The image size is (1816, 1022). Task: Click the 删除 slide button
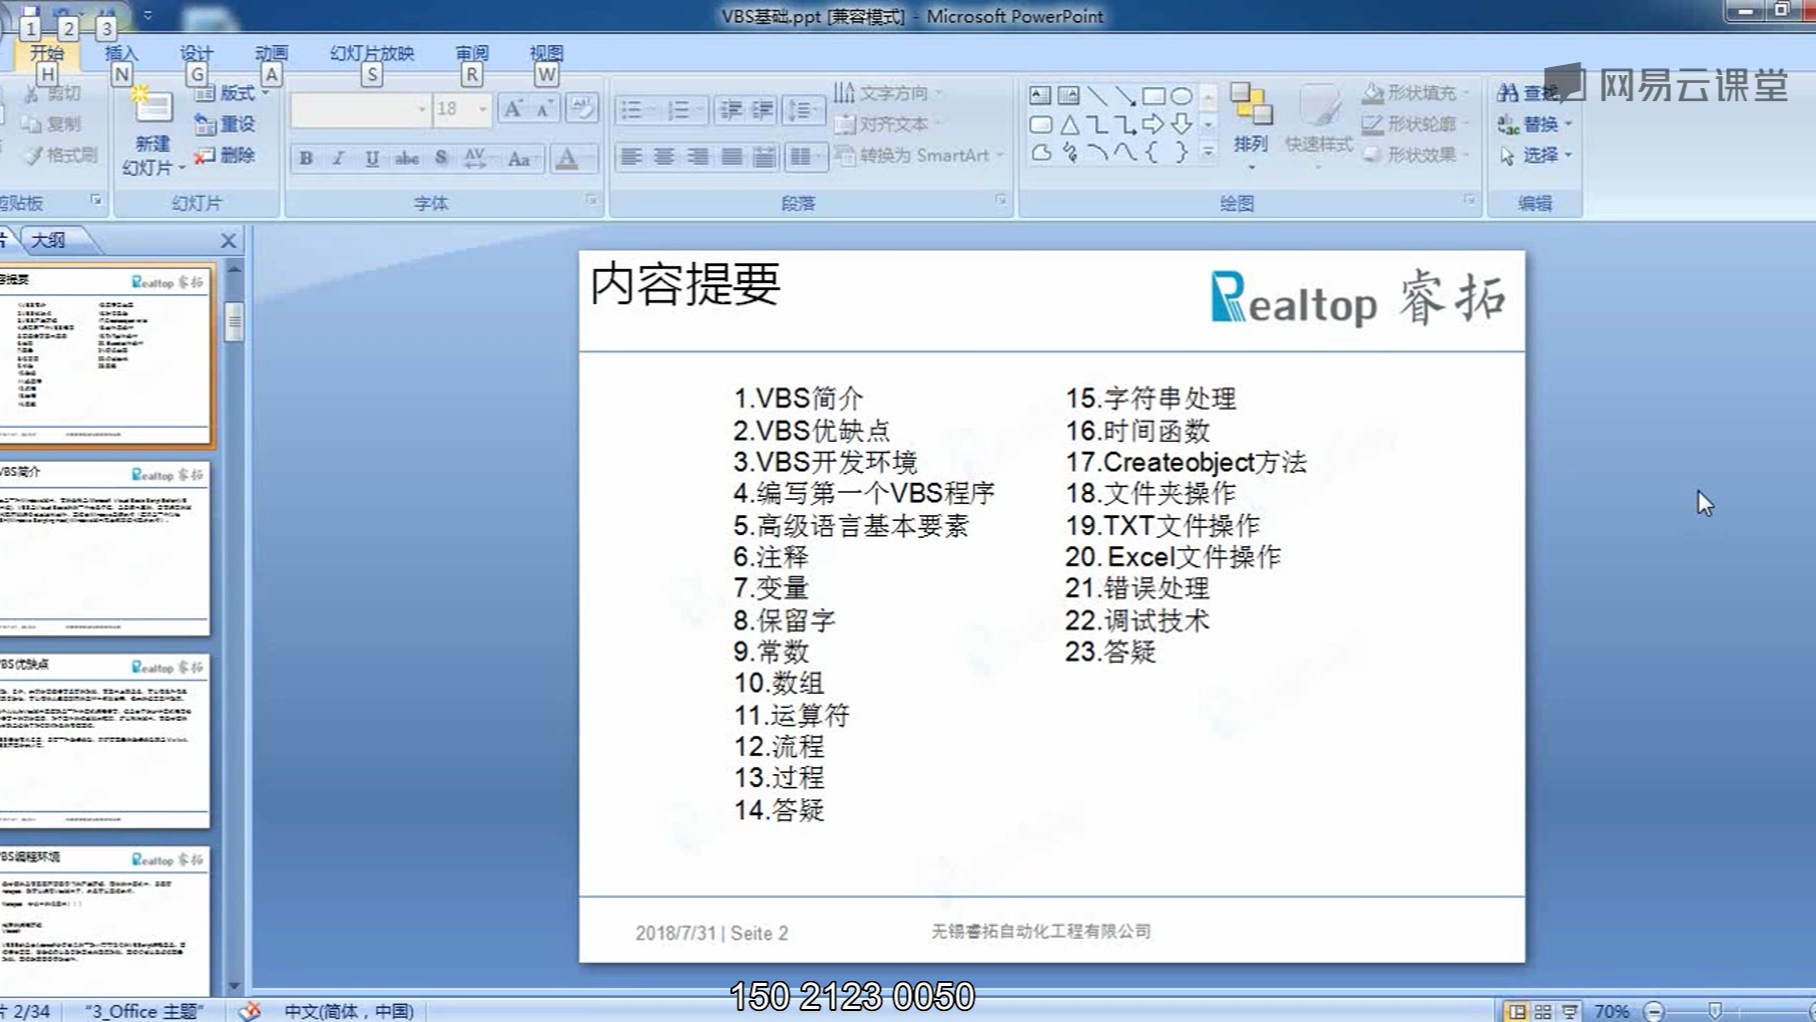tap(226, 155)
